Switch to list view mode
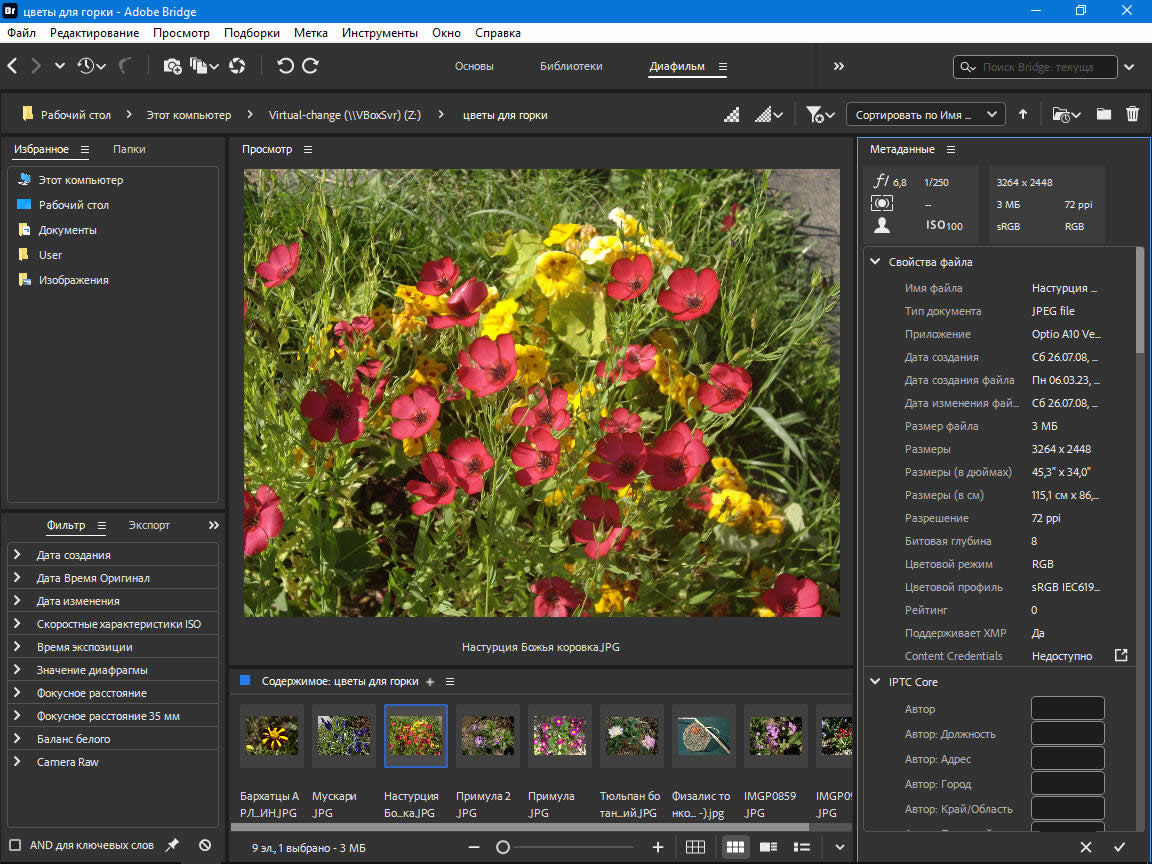1152x864 pixels. coord(801,847)
